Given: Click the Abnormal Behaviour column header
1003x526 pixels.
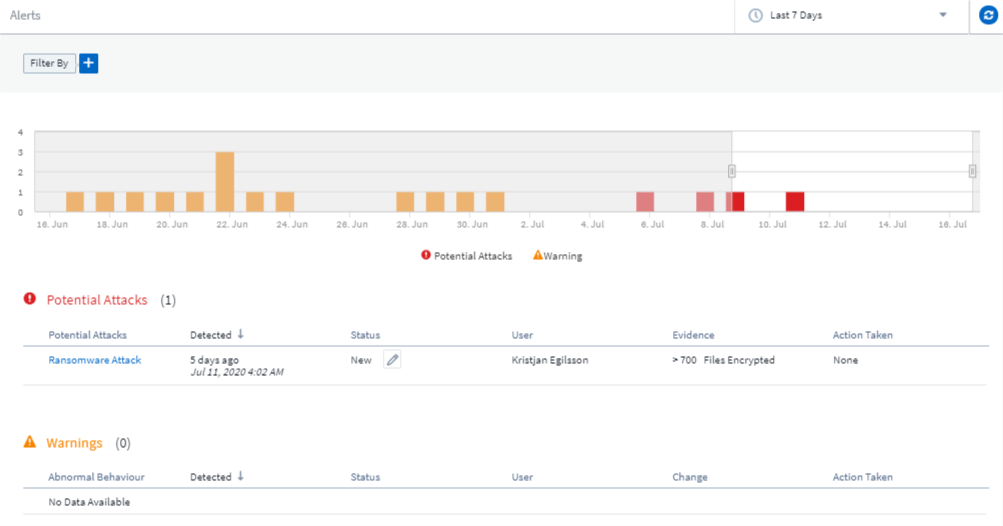Looking at the screenshot, I should [96, 477].
